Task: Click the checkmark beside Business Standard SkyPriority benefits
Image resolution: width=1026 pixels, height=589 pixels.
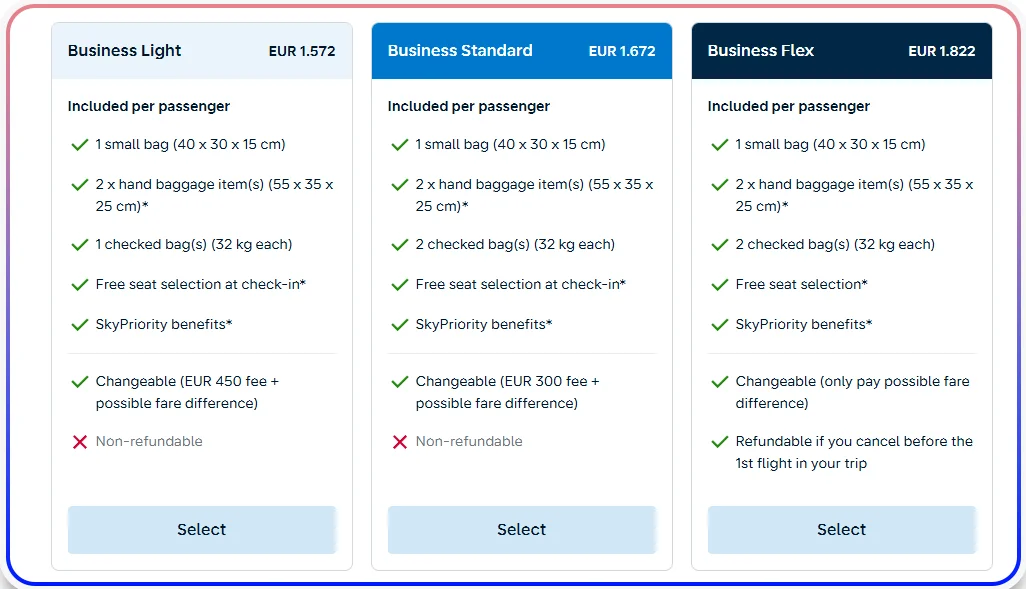Action: click(x=400, y=324)
